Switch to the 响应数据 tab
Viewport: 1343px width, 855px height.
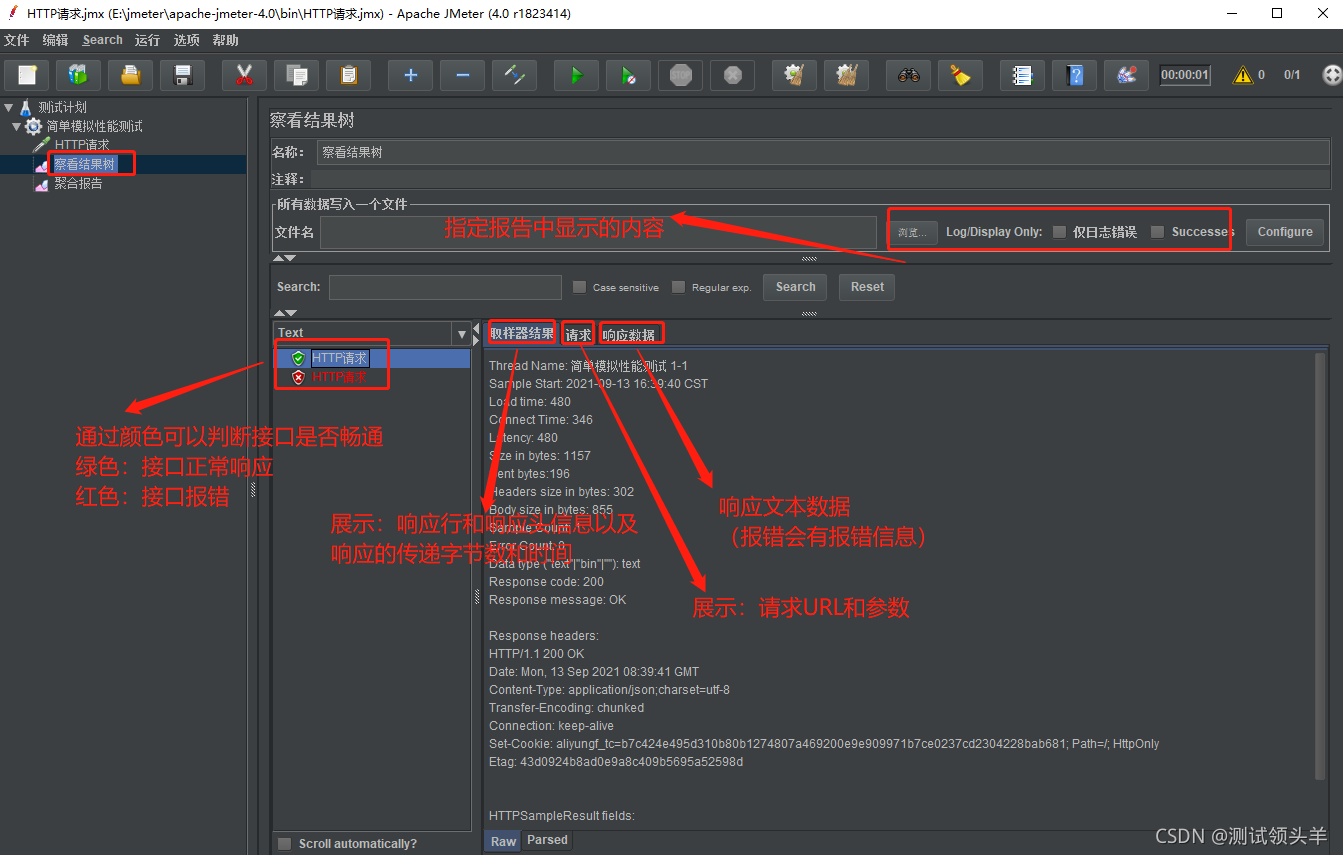[x=629, y=334]
